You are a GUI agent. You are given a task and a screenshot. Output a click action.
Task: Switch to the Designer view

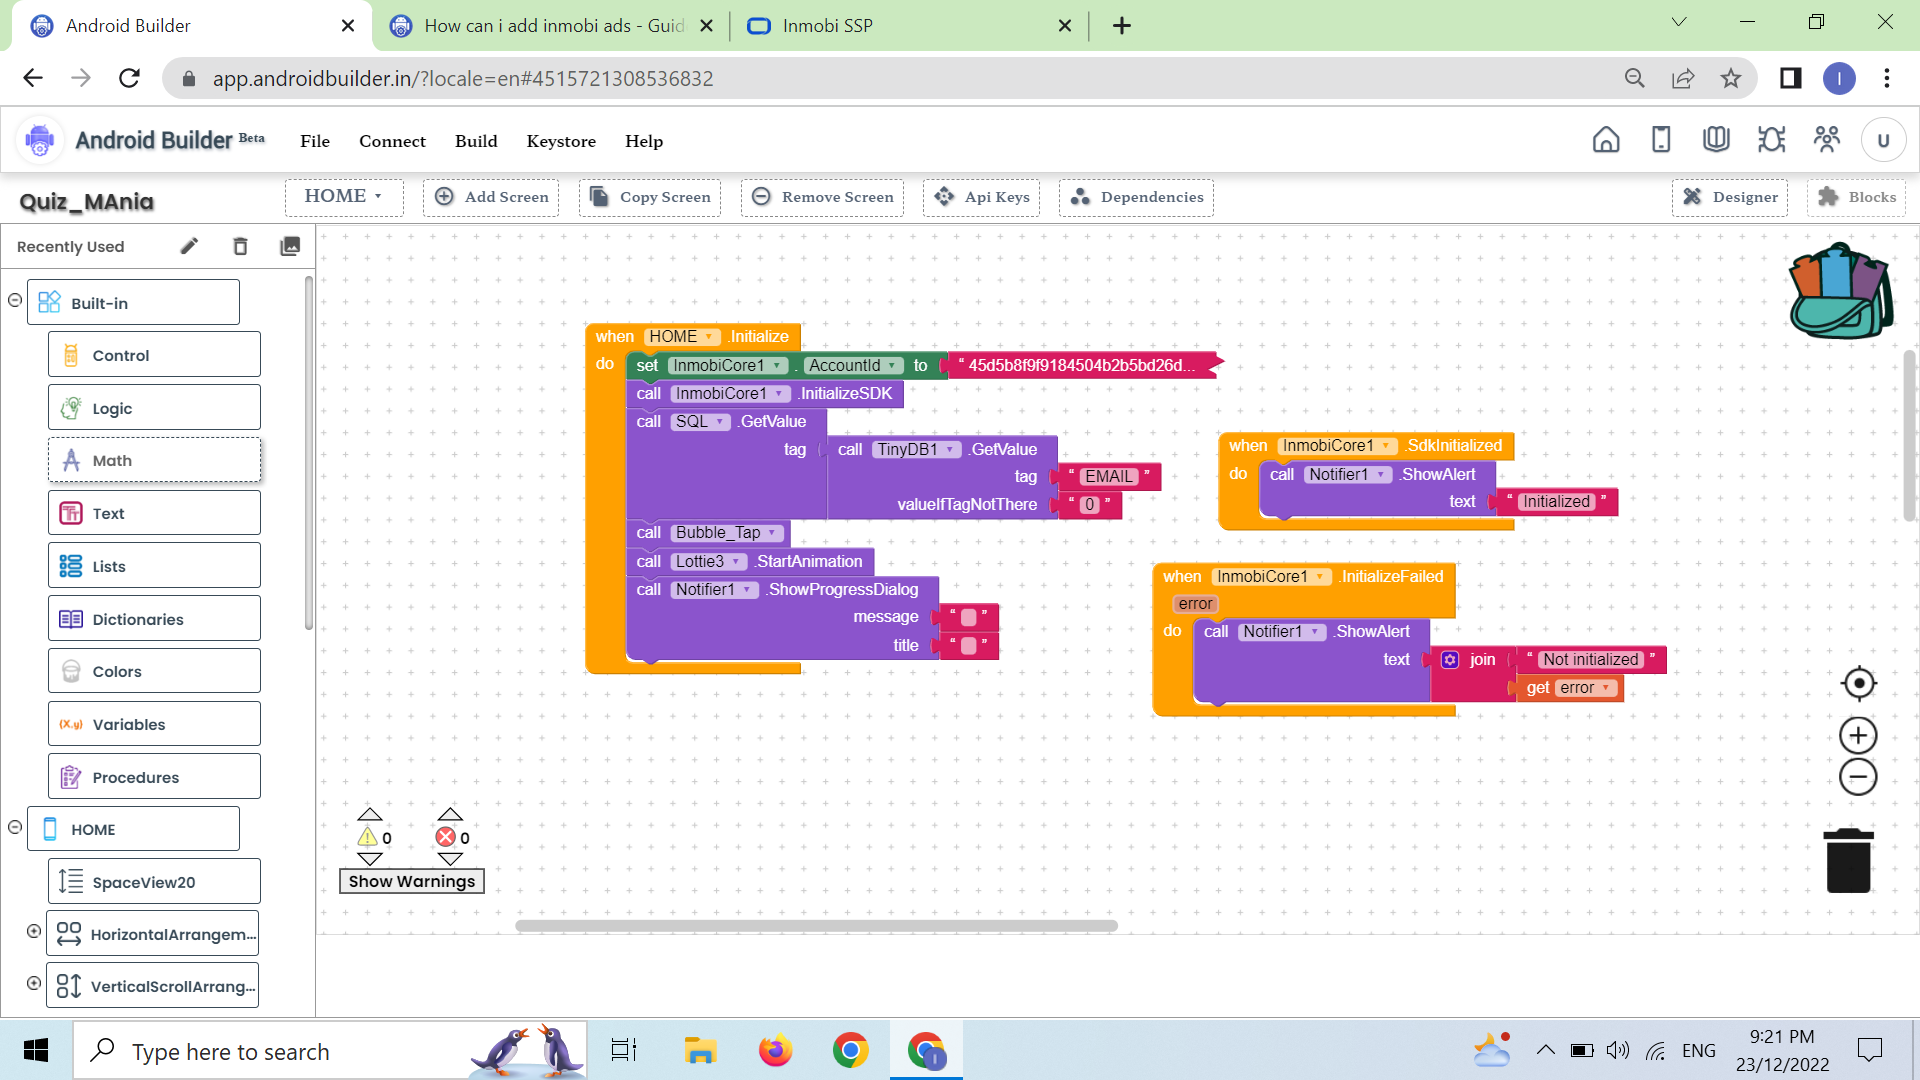tap(1730, 197)
